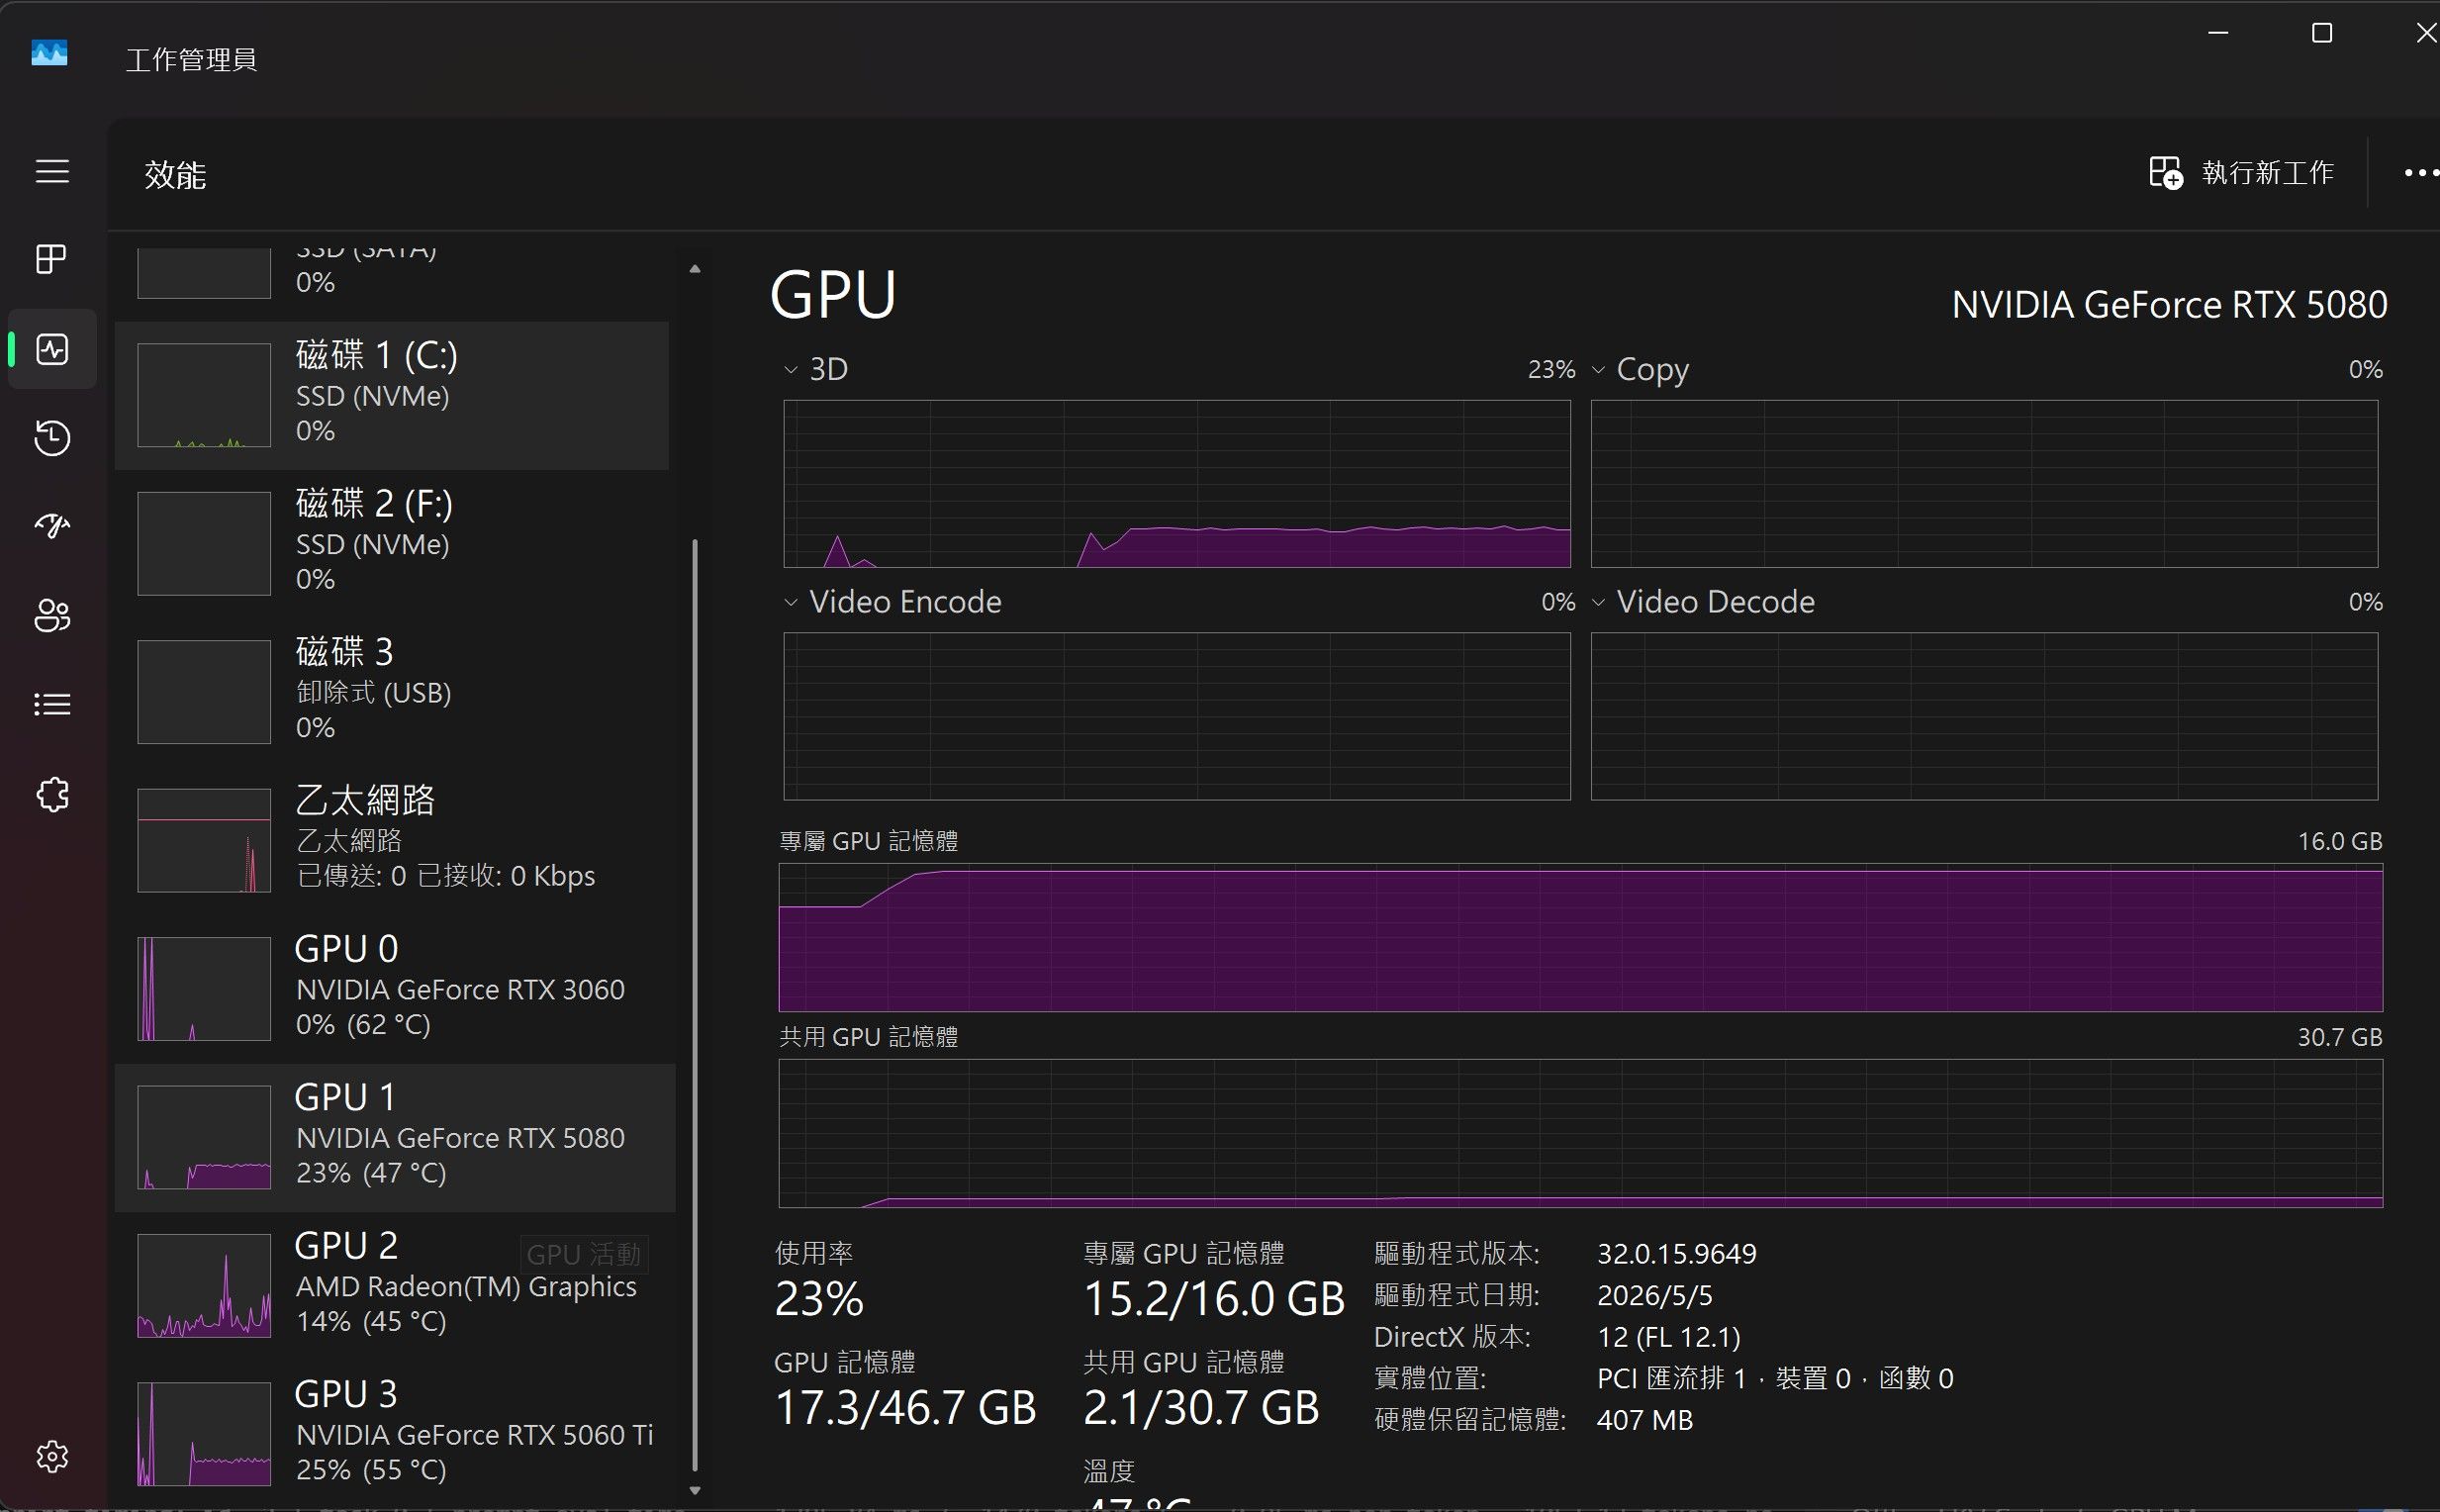Click 執行新工作 (Run new task) button
Viewport: 2440px width, 1512px height.
pyautogui.click(x=2241, y=173)
